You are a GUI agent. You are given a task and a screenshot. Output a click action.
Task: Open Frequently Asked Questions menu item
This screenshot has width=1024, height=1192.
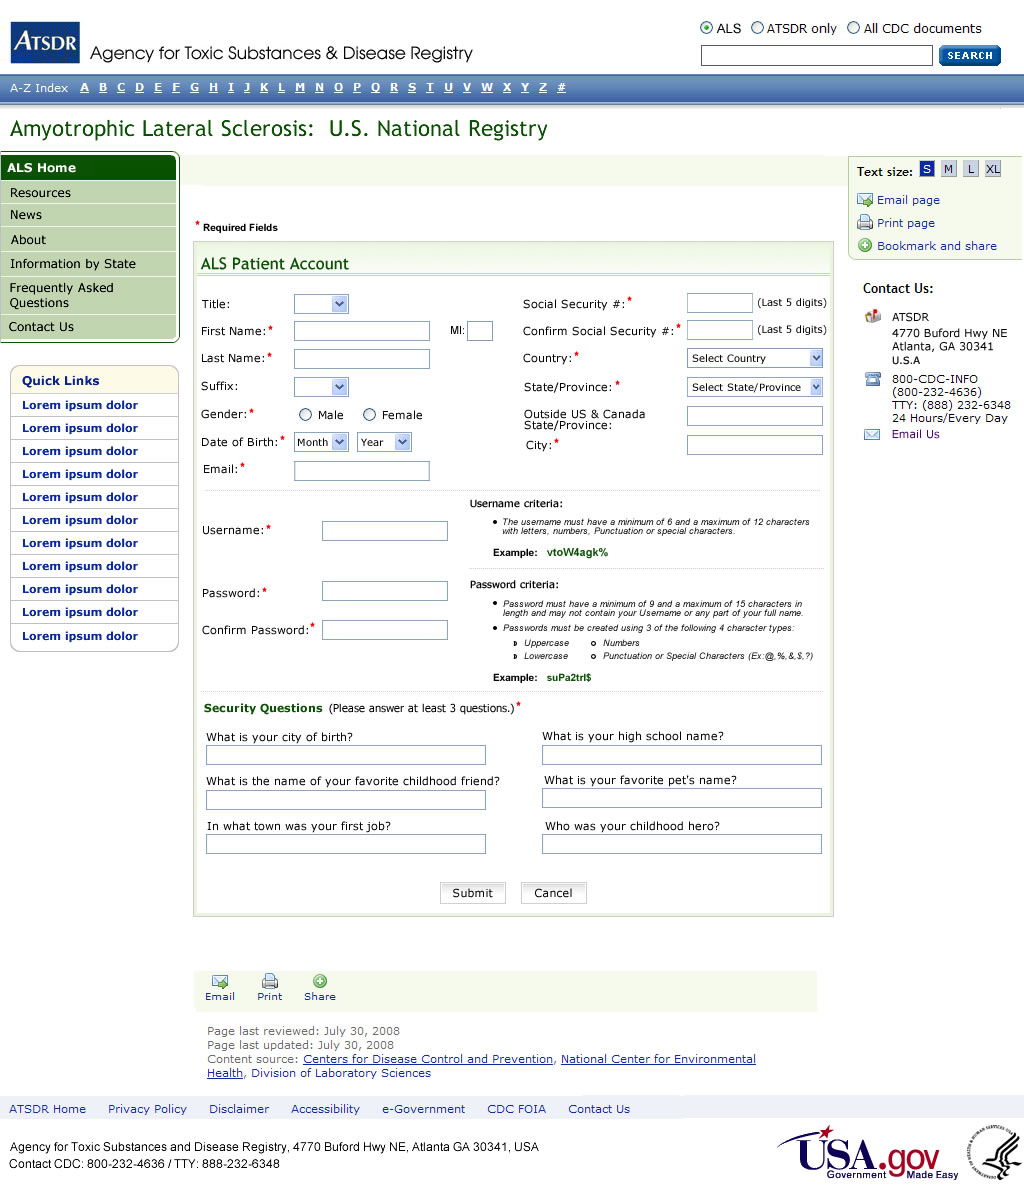tap(88, 296)
